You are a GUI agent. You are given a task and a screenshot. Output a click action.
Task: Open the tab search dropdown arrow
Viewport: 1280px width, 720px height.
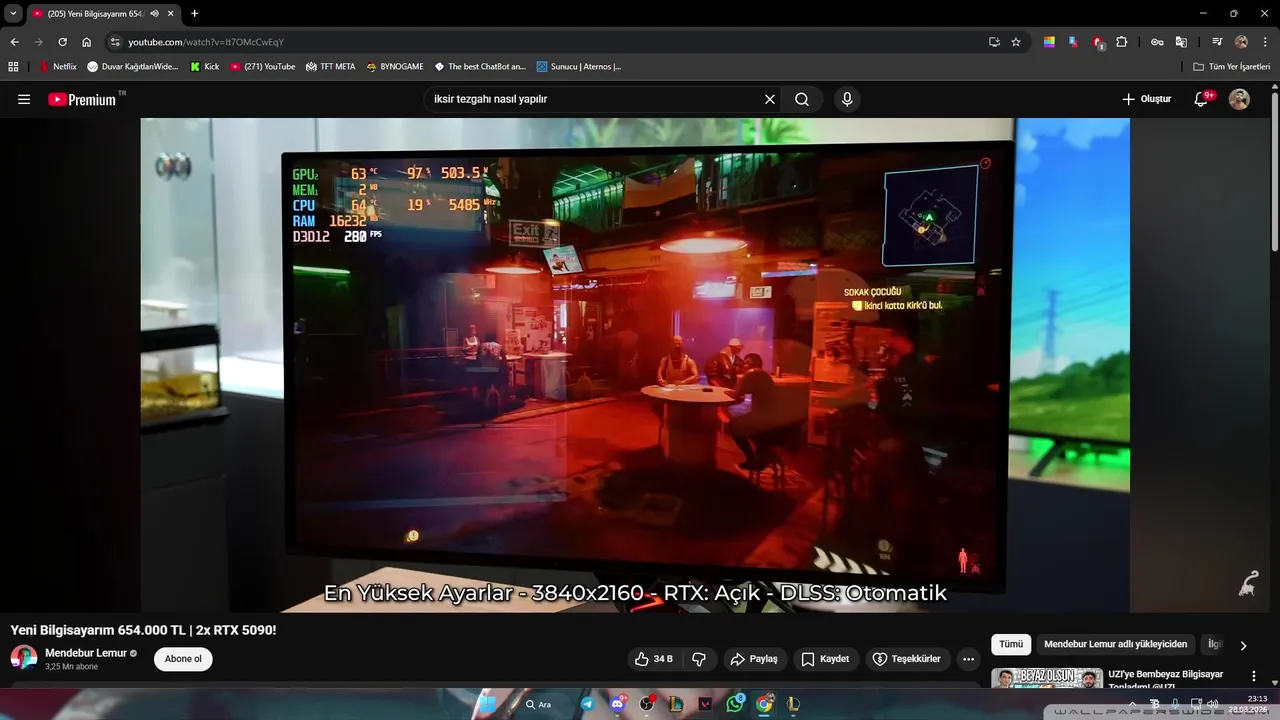coord(13,13)
